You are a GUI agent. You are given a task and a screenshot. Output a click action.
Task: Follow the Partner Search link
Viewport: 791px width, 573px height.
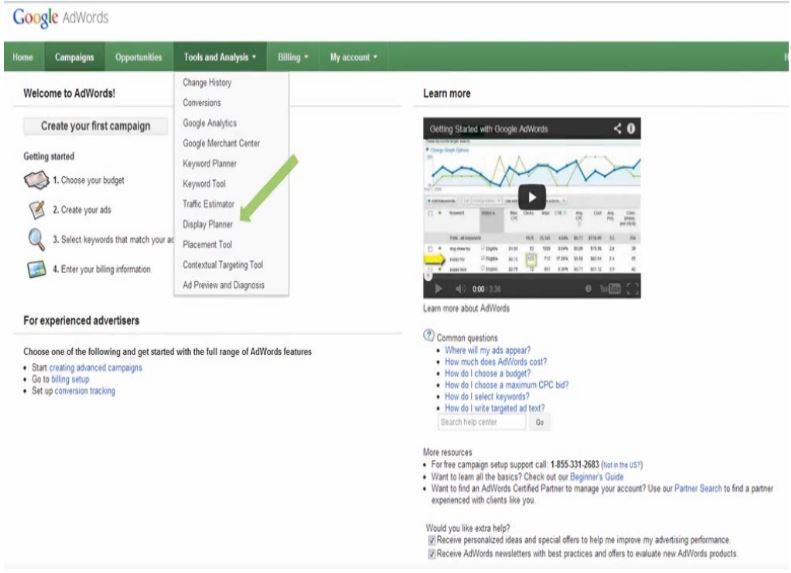(698, 488)
